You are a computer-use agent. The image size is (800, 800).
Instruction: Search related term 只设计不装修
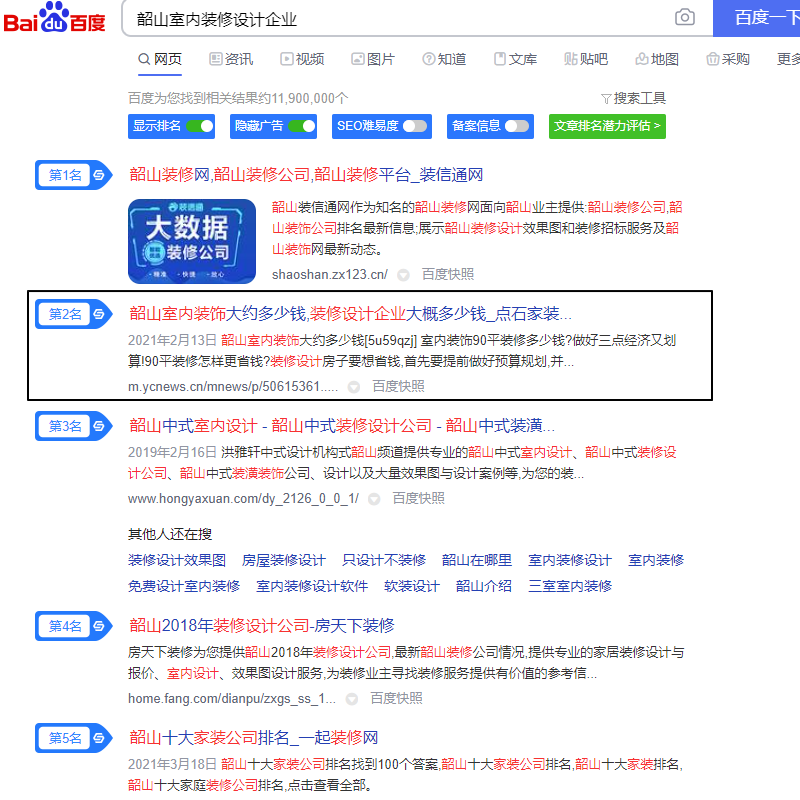coord(384,560)
